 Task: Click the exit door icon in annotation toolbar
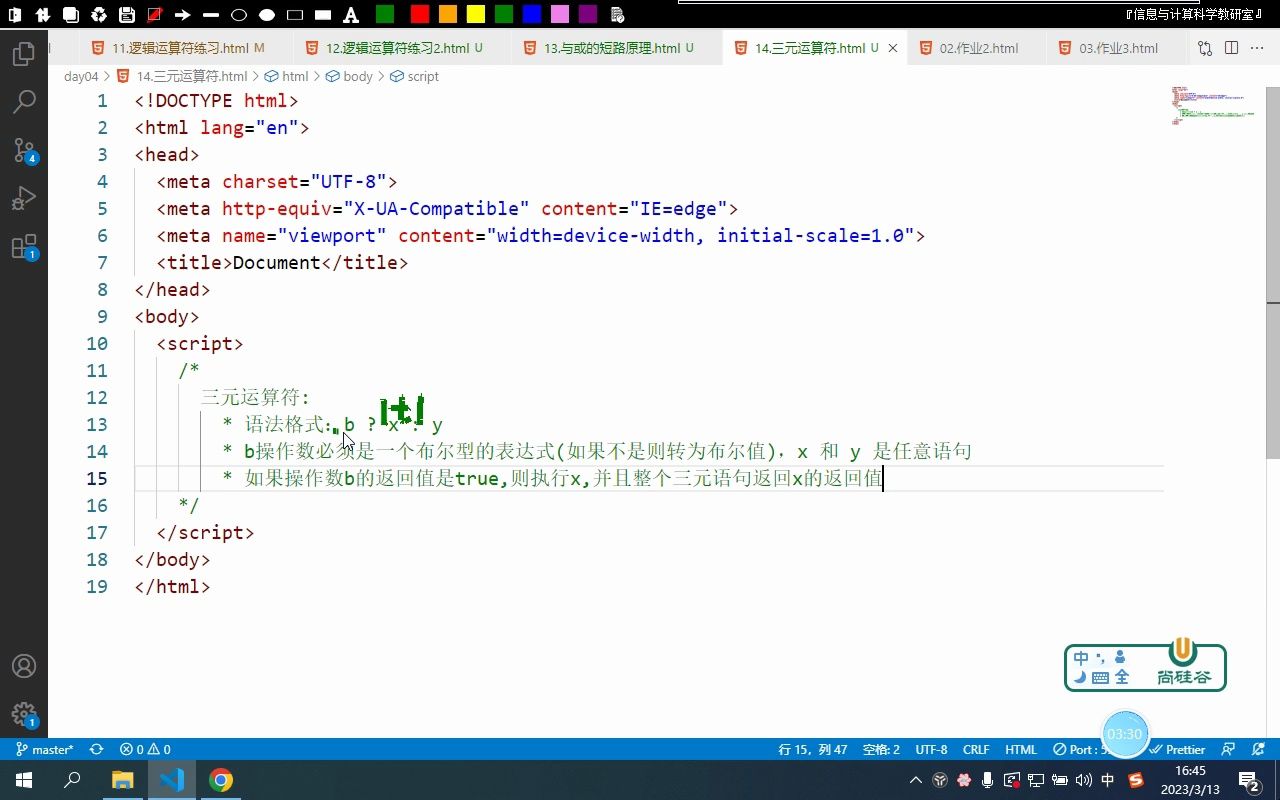pyautogui.click(x=14, y=15)
